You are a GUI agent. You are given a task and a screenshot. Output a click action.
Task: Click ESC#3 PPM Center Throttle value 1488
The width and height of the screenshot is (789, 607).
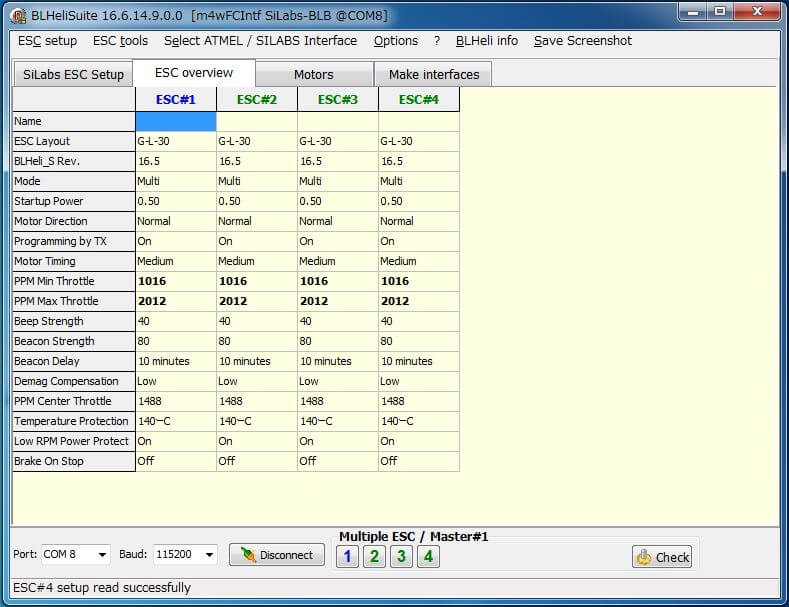pos(338,401)
